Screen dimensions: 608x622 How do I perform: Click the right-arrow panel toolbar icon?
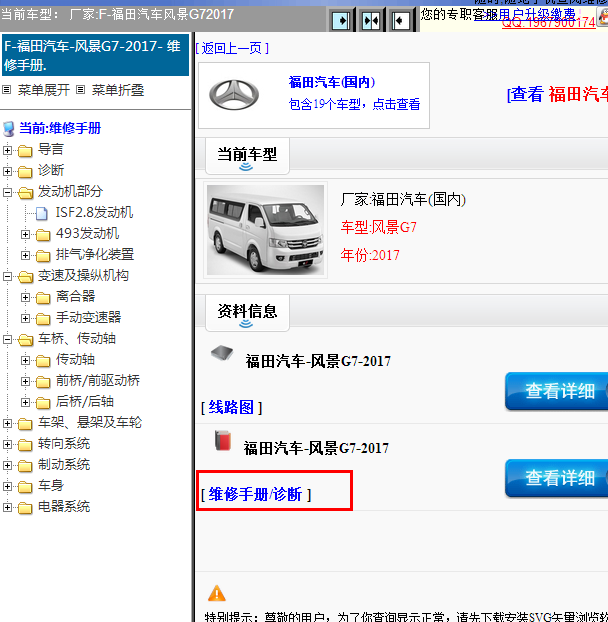(341, 20)
